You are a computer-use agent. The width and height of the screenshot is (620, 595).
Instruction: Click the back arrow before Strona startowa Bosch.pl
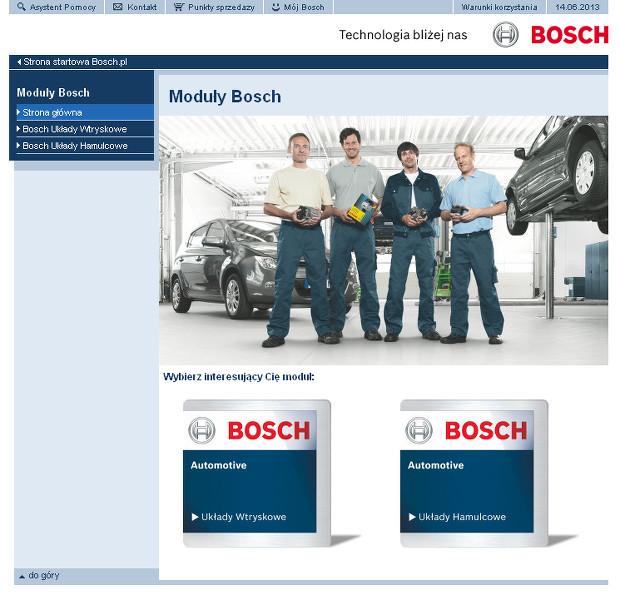pos(19,62)
